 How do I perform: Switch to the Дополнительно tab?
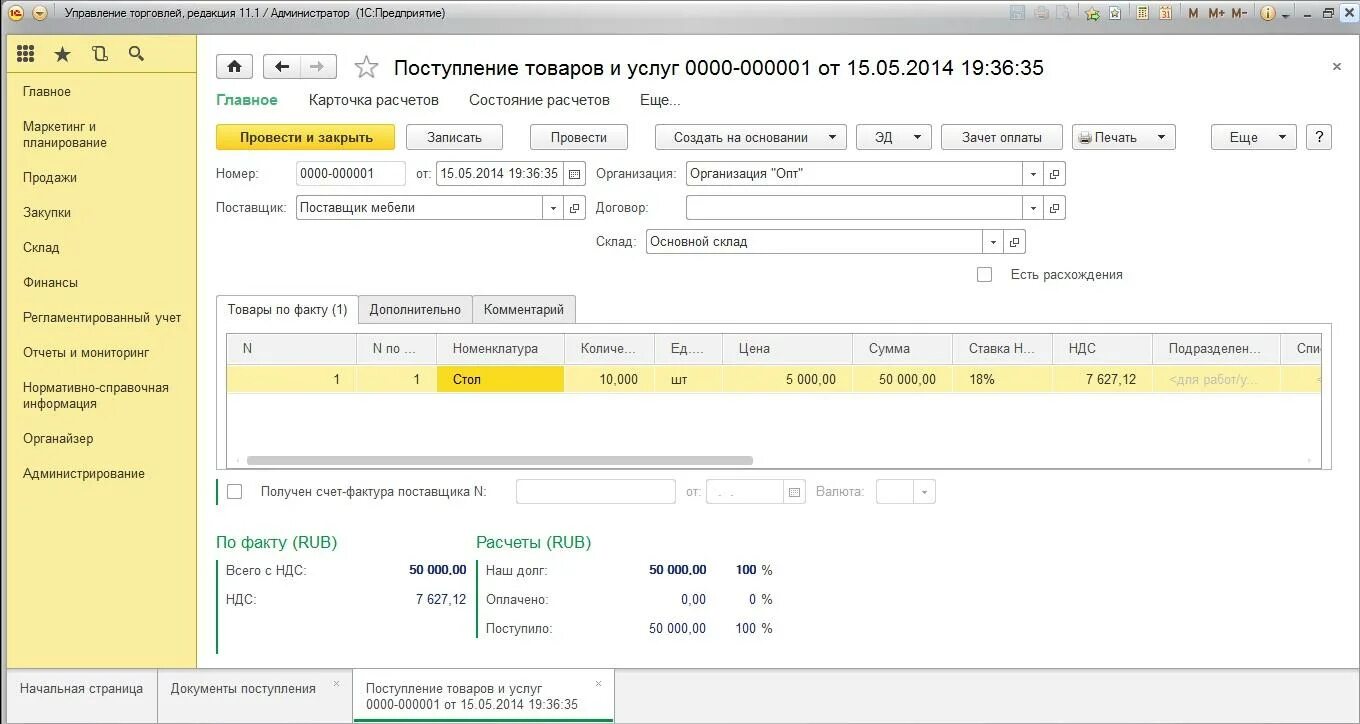414,309
